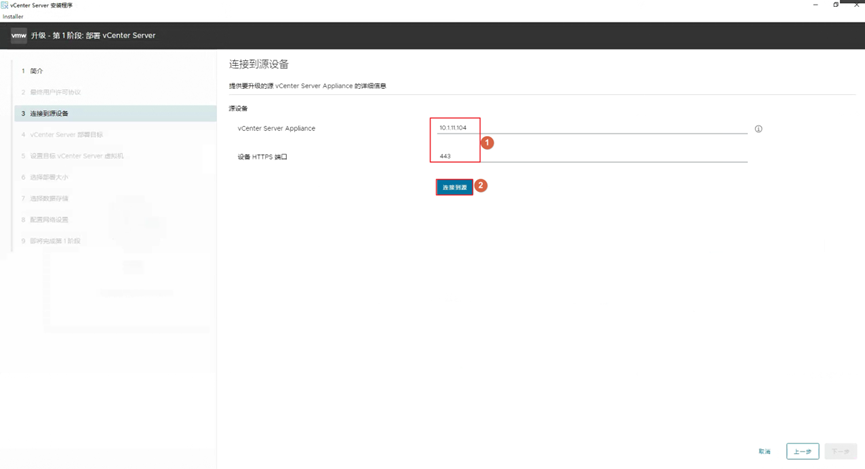The width and height of the screenshot is (865, 469).
Task: Click the 源设备 section label
Action: (238, 108)
